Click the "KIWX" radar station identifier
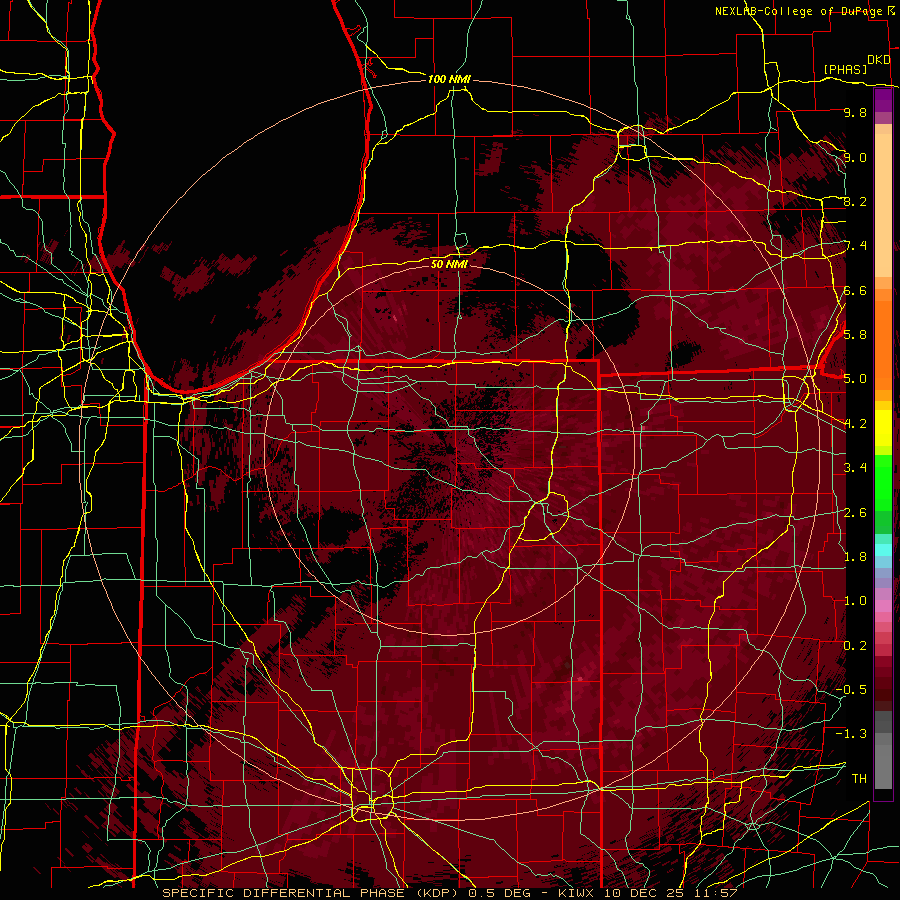900x900 pixels. (576, 893)
